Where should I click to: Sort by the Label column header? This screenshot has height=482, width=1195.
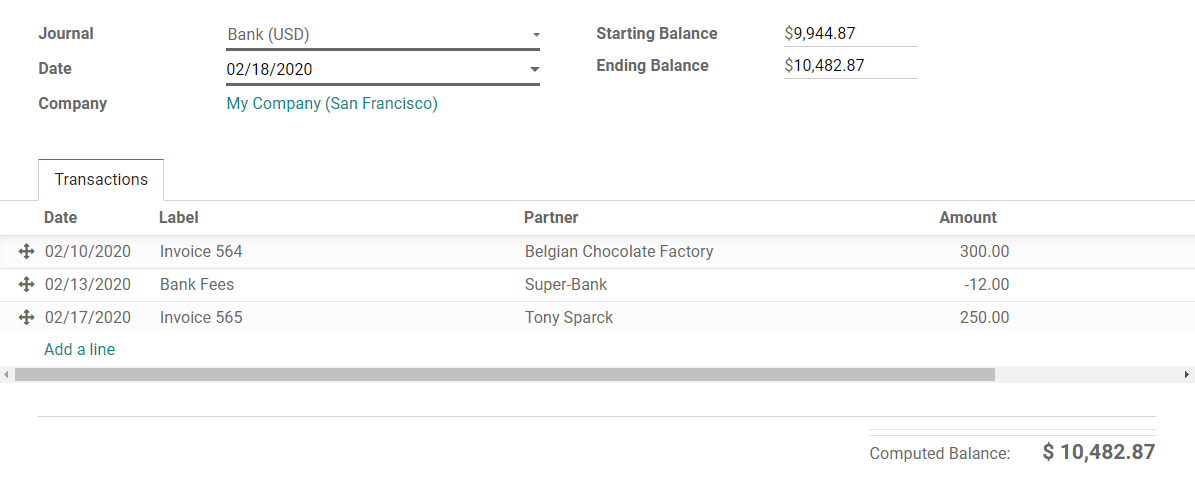click(179, 218)
